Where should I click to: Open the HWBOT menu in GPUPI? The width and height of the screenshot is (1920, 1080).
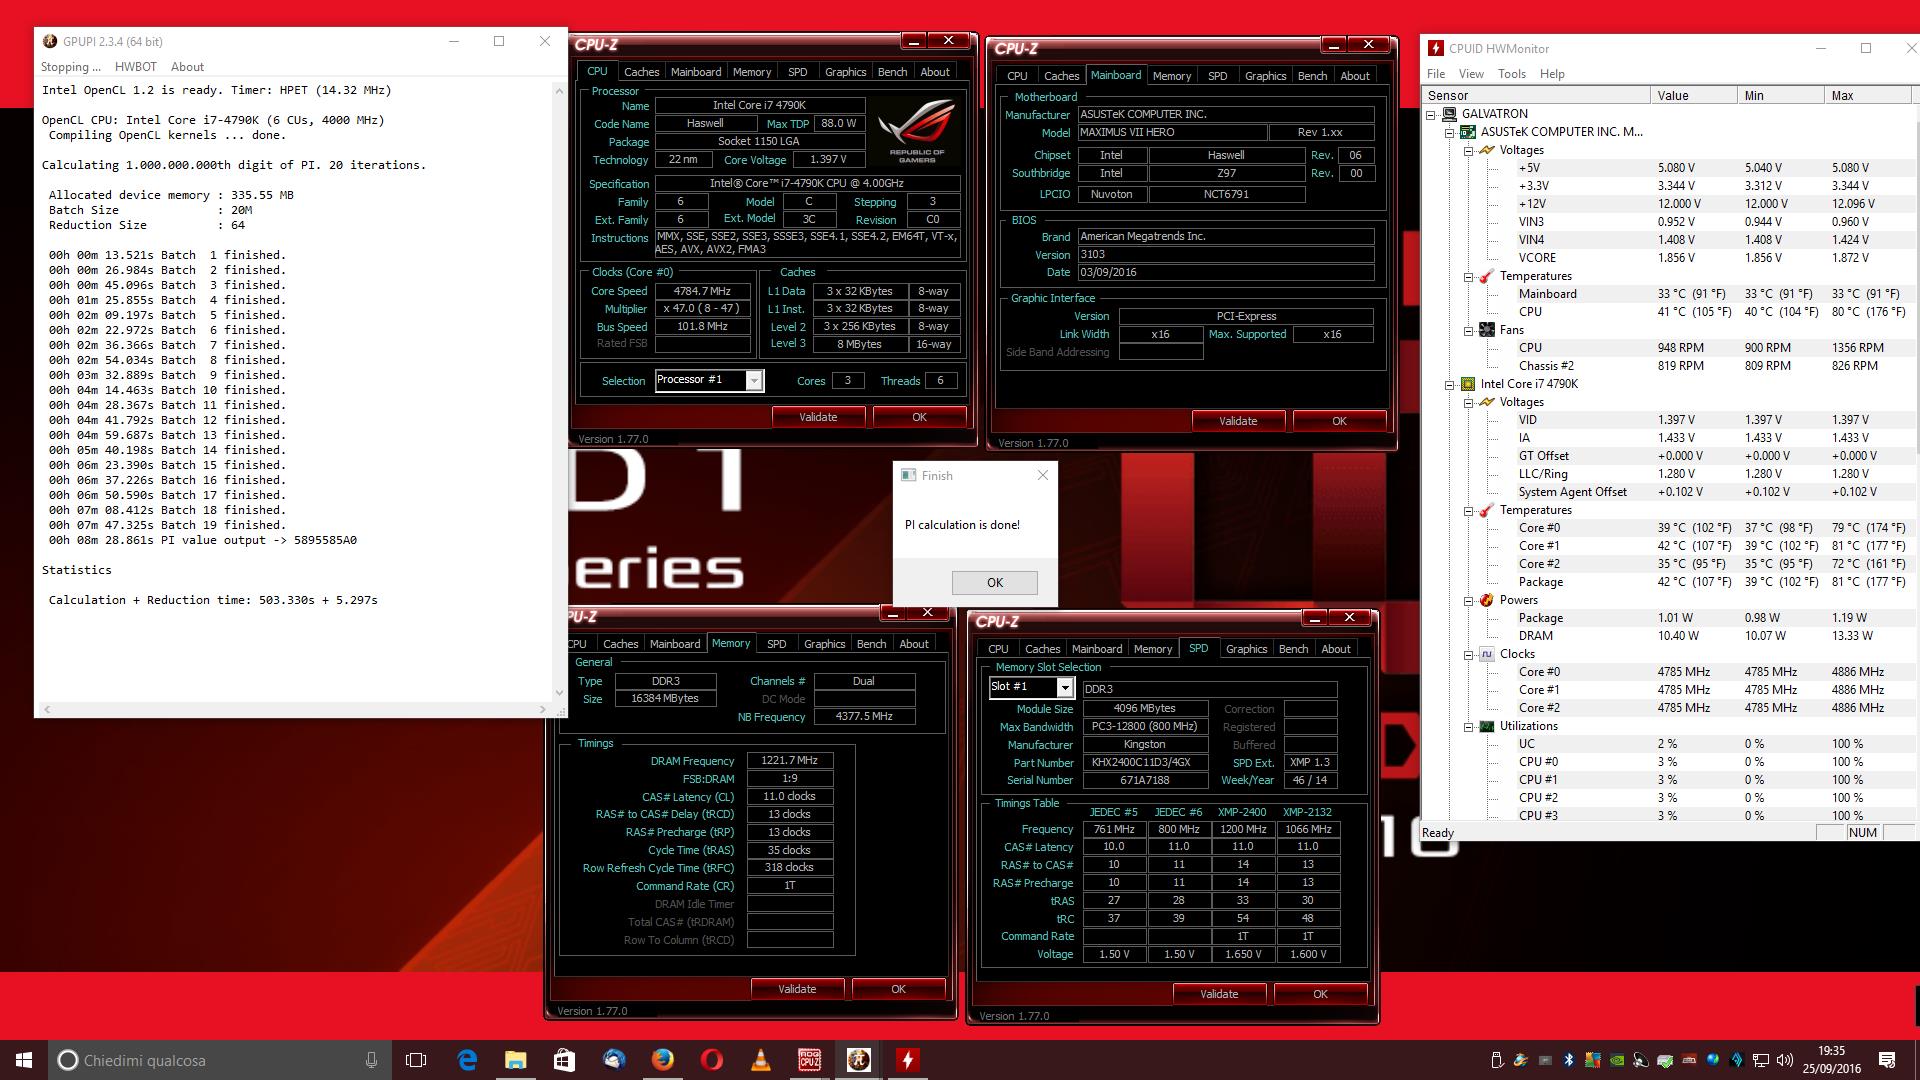[x=136, y=67]
